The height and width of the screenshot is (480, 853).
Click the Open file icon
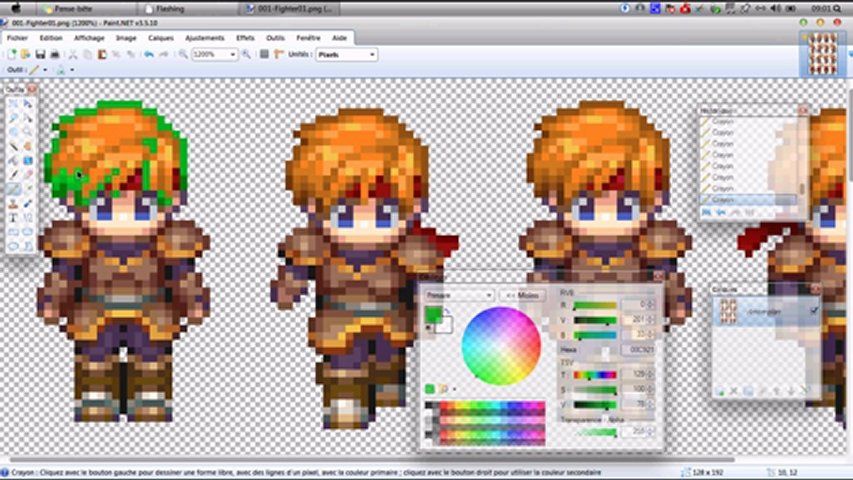(x=25, y=54)
